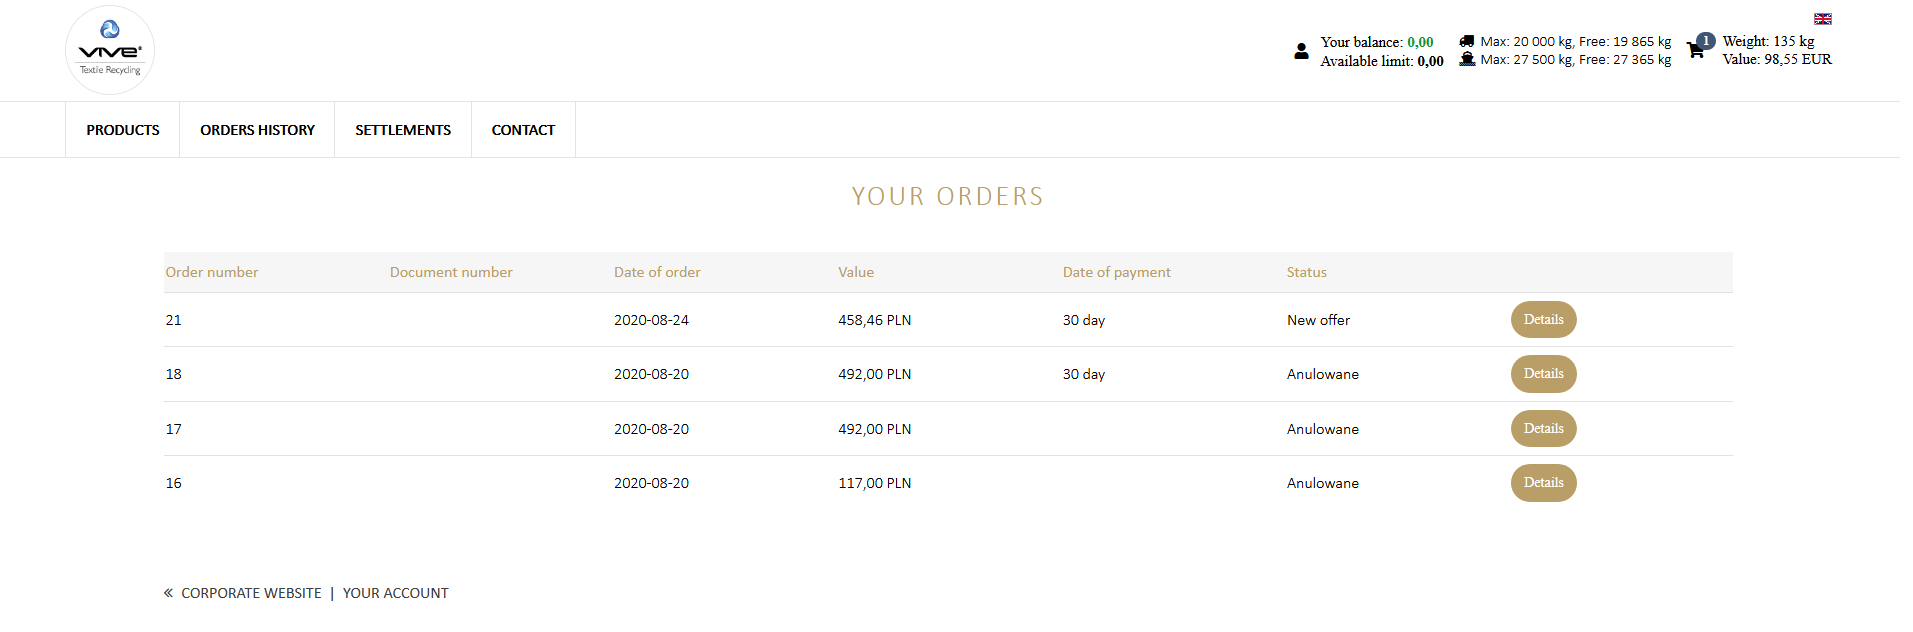Click the truck capacity icon
The image size is (1913, 632).
(x=1467, y=41)
